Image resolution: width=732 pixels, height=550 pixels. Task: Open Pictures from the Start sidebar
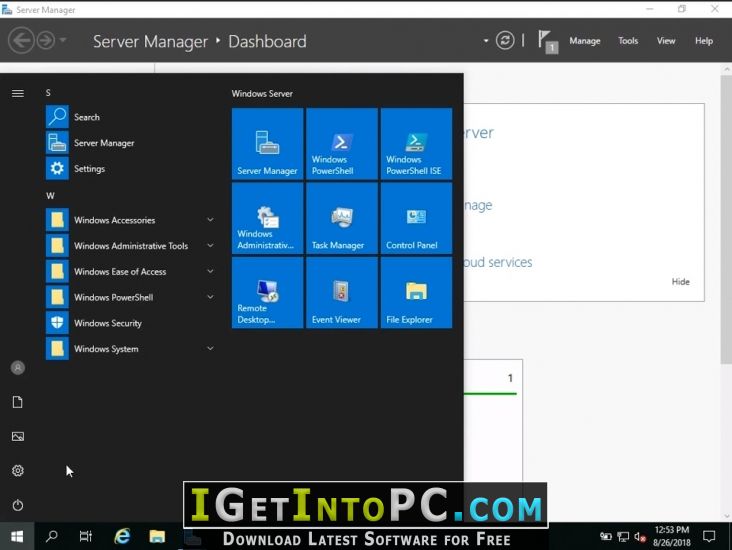[x=18, y=437]
